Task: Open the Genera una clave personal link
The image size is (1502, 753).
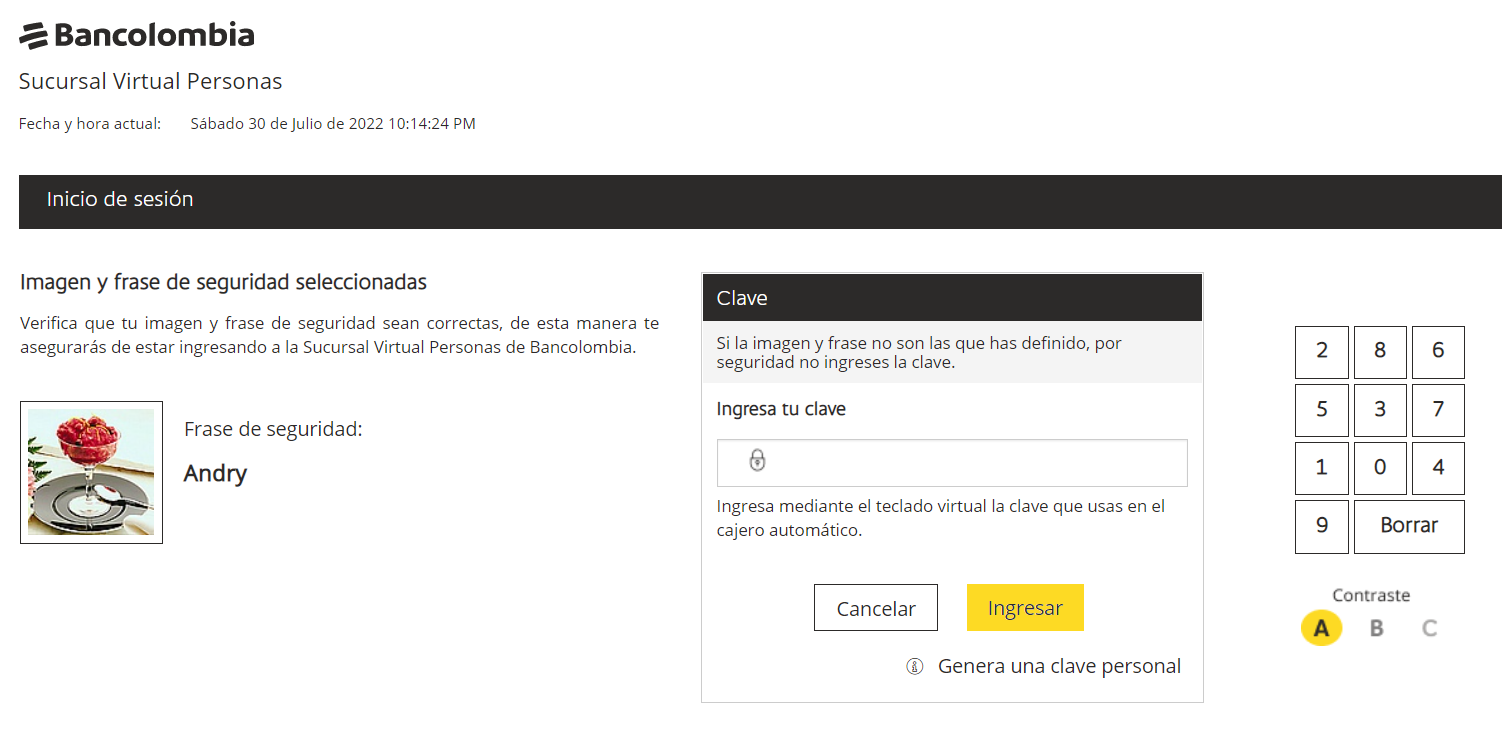Action: pos(1059,667)
